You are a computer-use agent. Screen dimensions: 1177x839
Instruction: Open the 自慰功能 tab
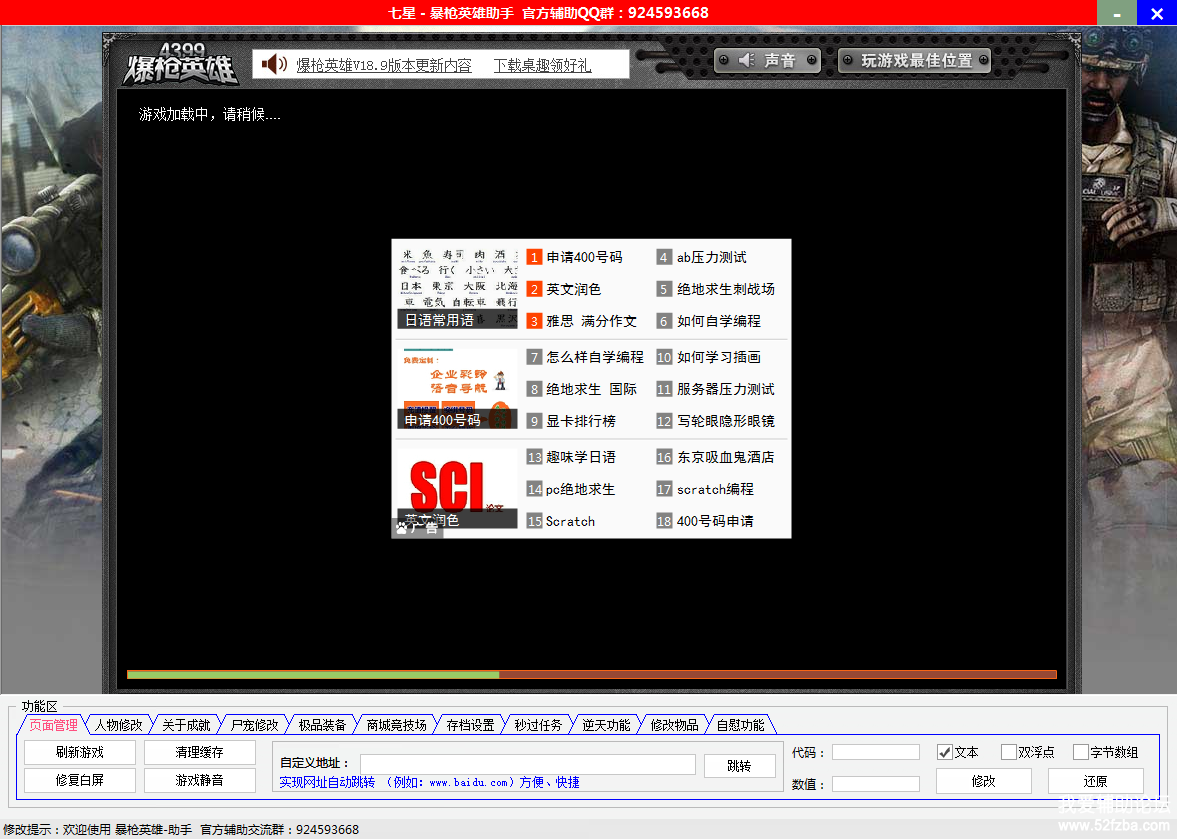click(740, 725)
